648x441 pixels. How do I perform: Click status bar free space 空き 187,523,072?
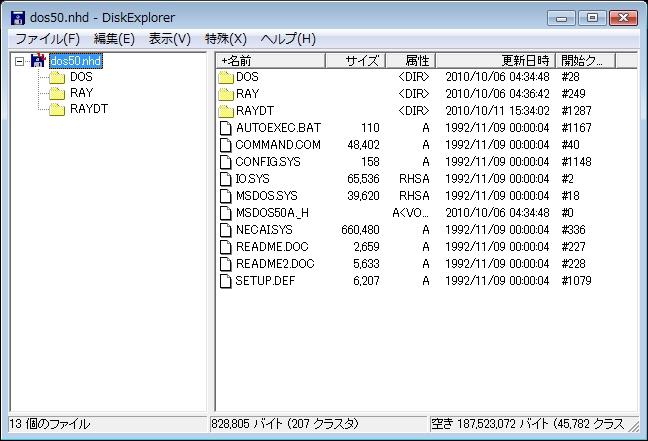pos(528,424)
